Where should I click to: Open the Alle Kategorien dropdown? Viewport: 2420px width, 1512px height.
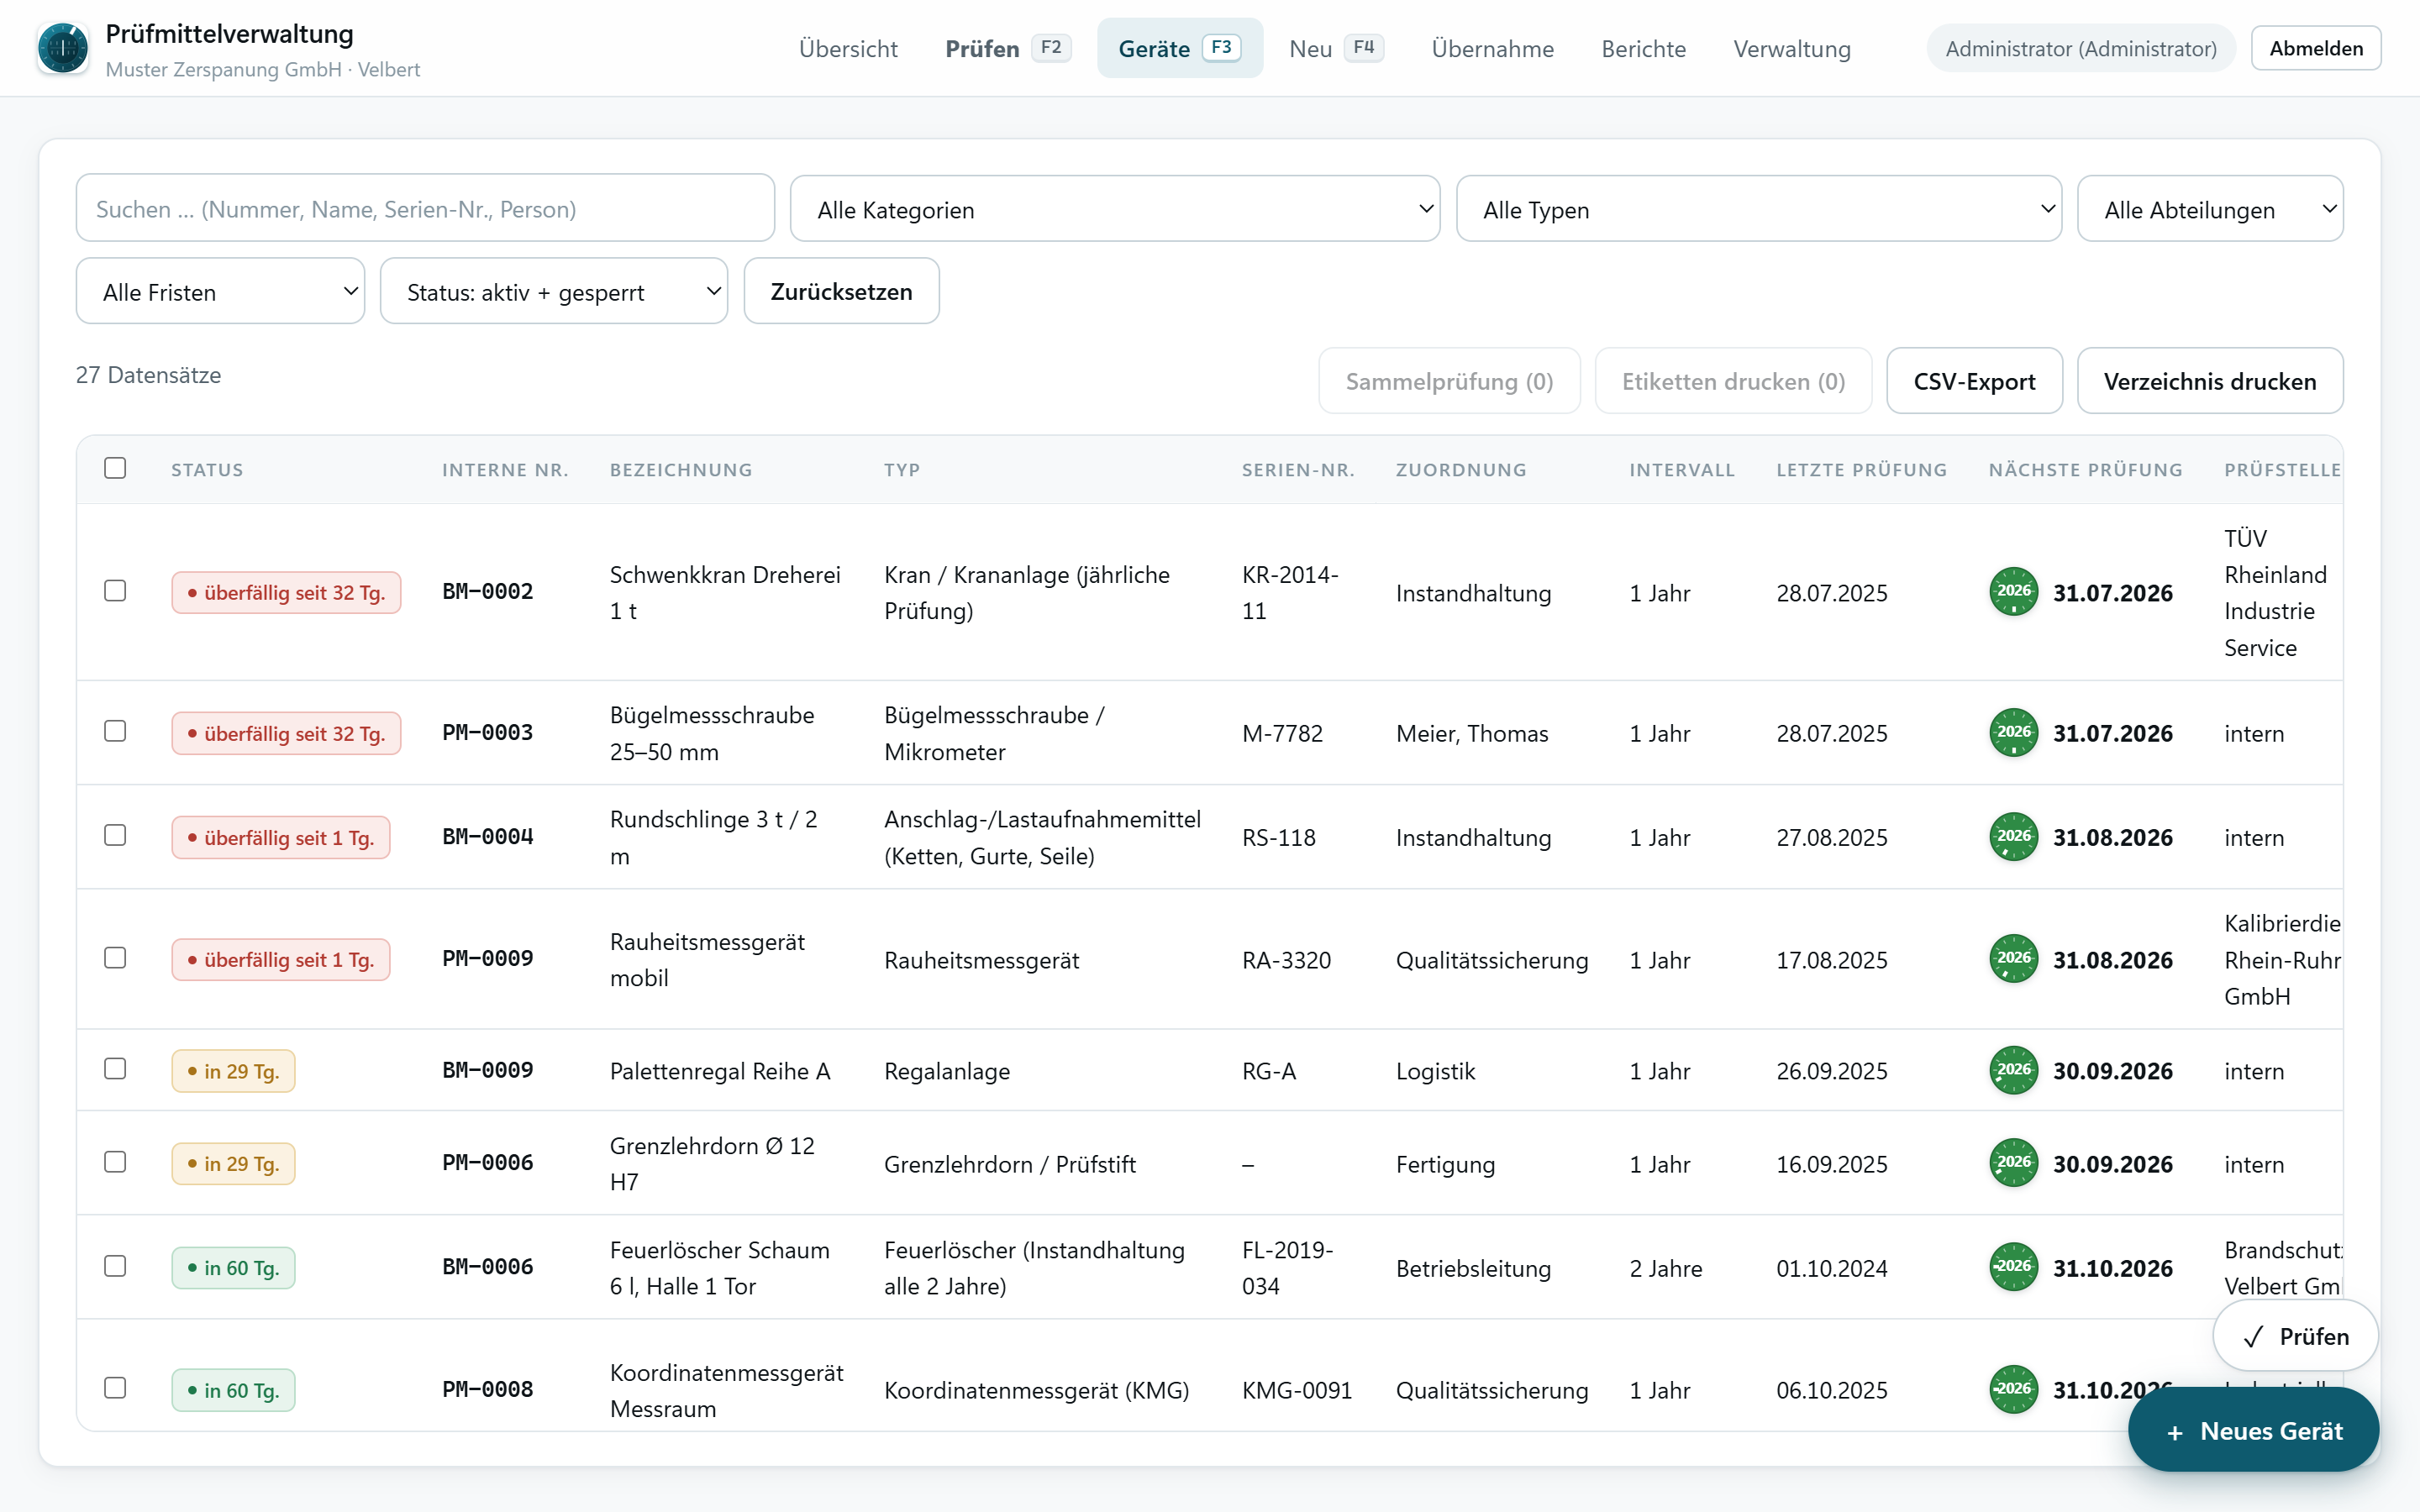[1115, 209]
